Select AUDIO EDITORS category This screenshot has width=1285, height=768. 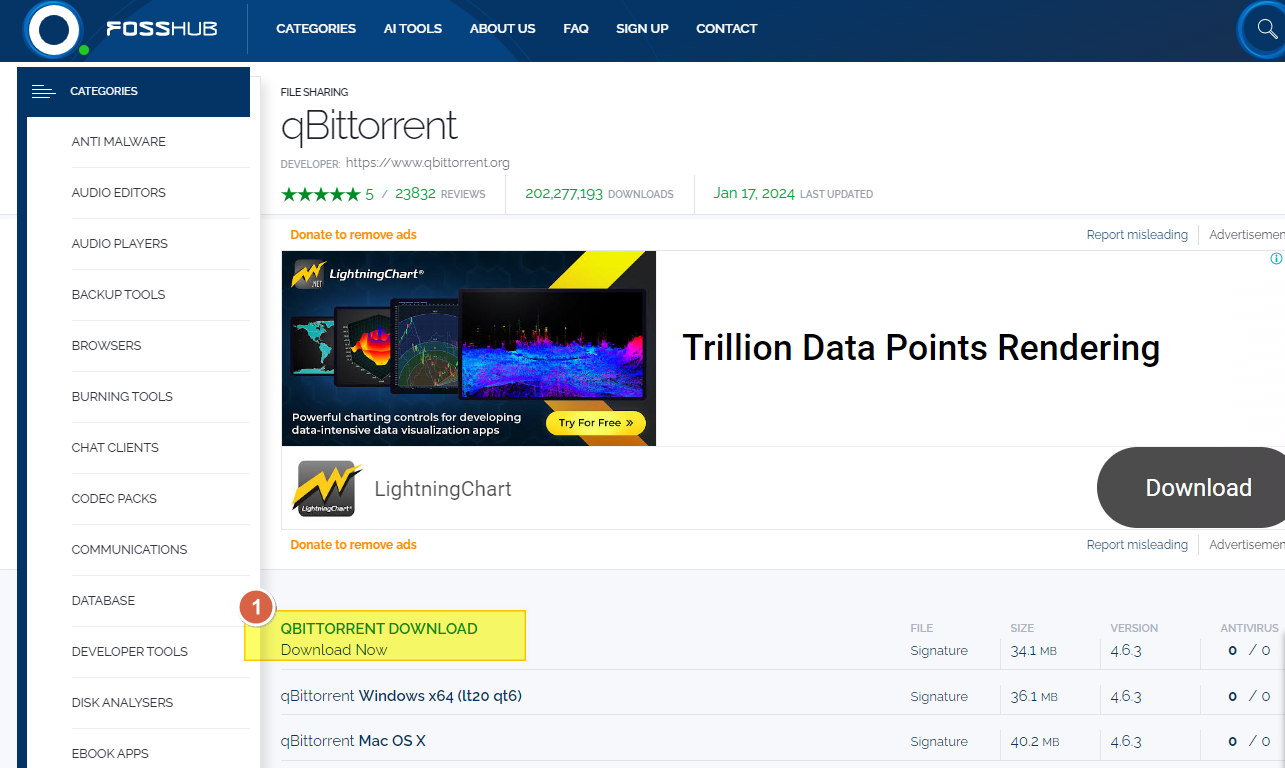click(x=119, y=193)
